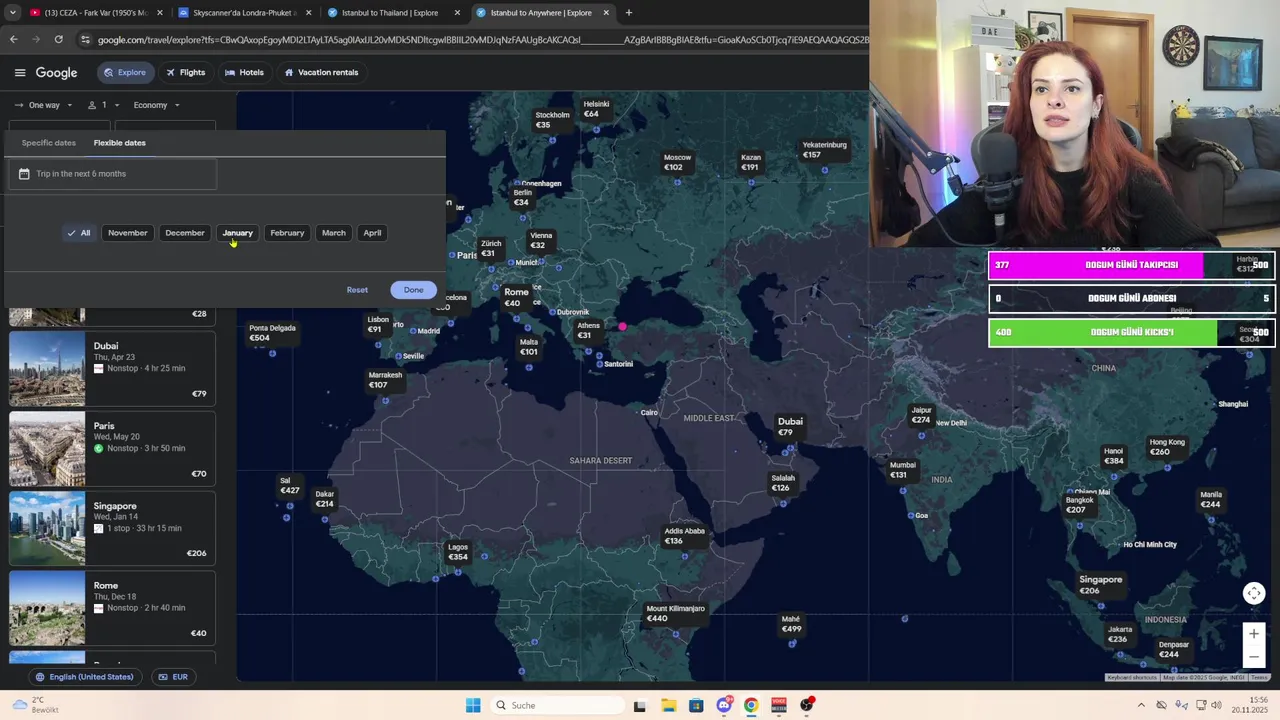Open the Hotels tab
The width and height of the screenshot is (1280, 720).
point(244,72)
